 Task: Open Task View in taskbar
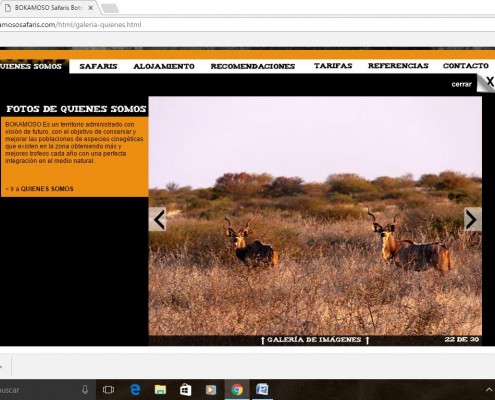108,389
